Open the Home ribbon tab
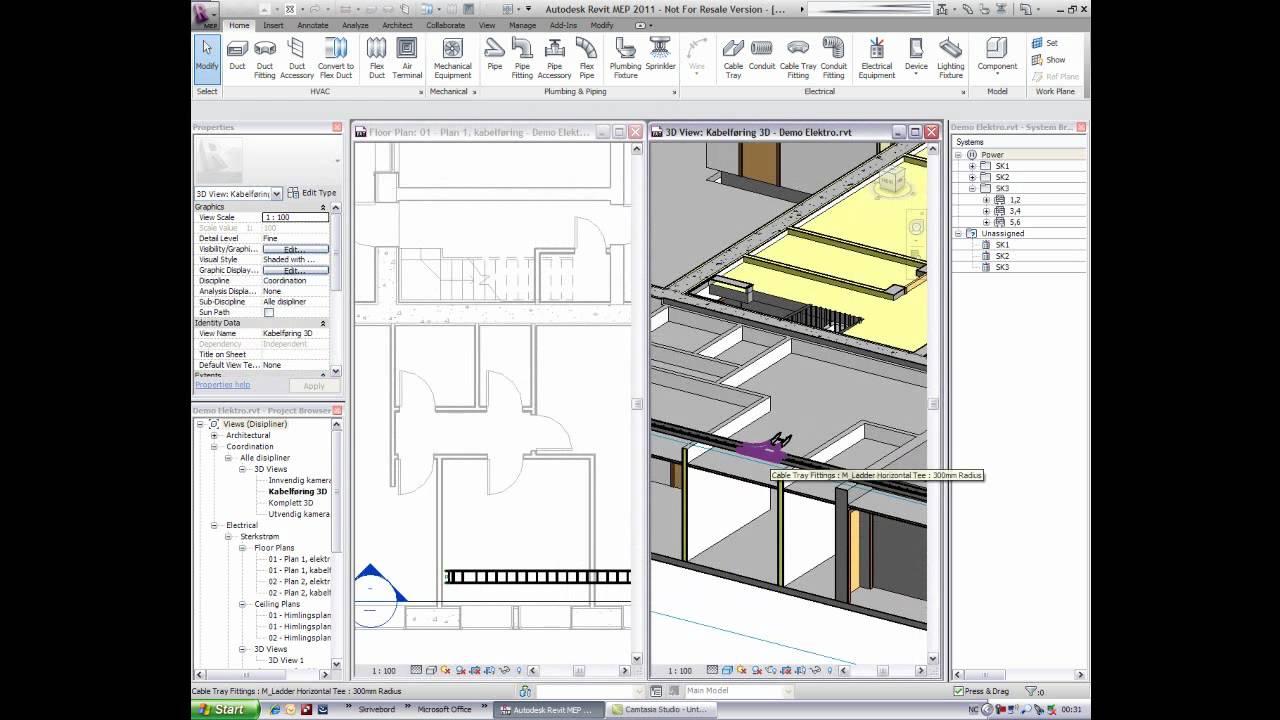This screenshot has width=1280, height=720. coord(239,25)
